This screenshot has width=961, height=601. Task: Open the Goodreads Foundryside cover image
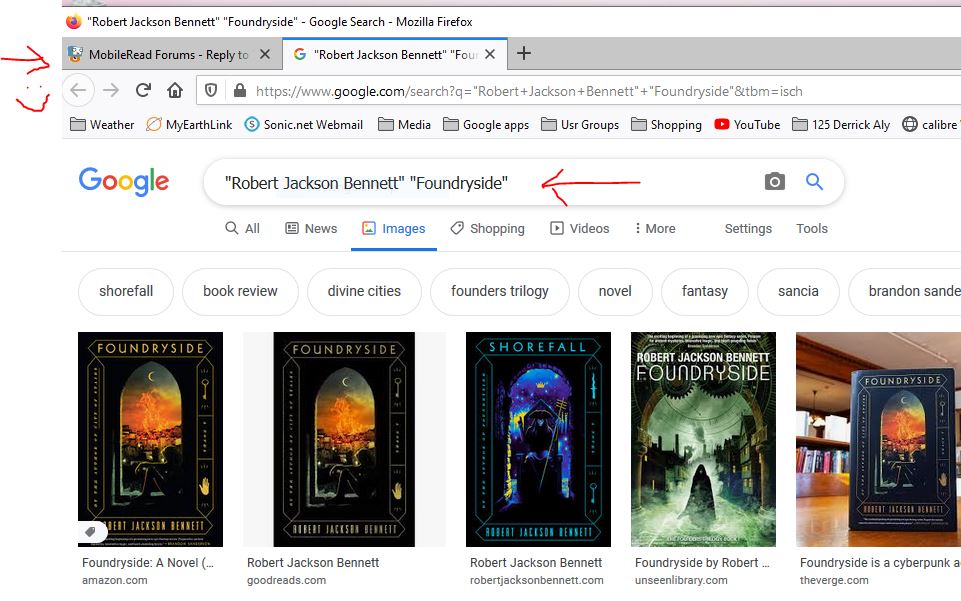coord(344,439)
